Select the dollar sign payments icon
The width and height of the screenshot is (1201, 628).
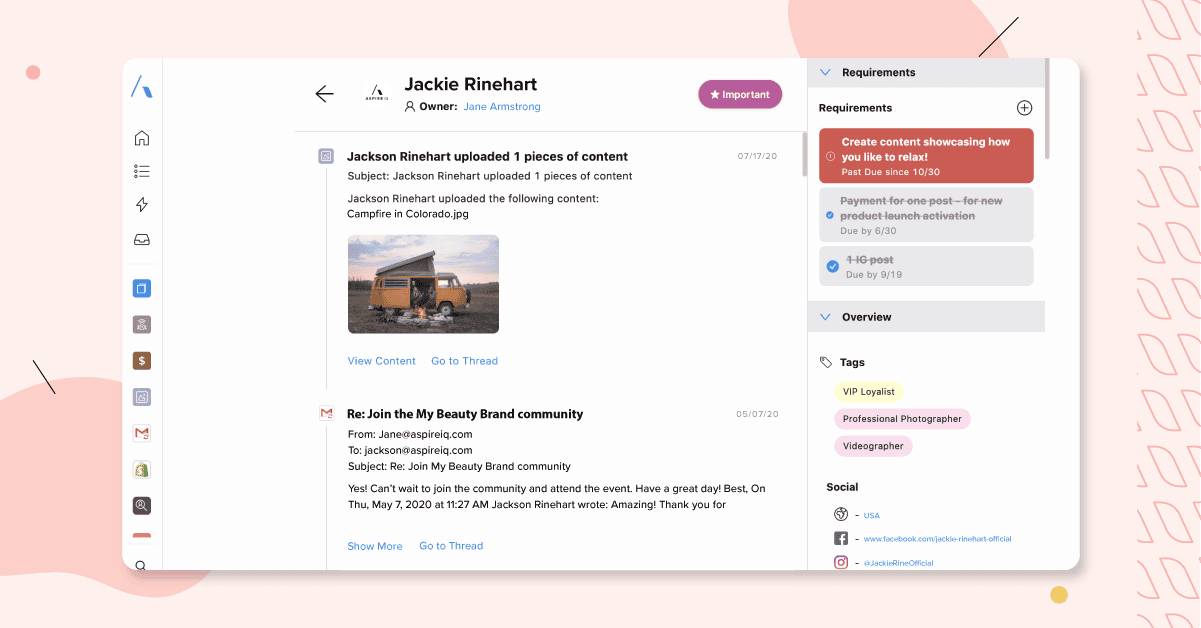pos(141,360)
